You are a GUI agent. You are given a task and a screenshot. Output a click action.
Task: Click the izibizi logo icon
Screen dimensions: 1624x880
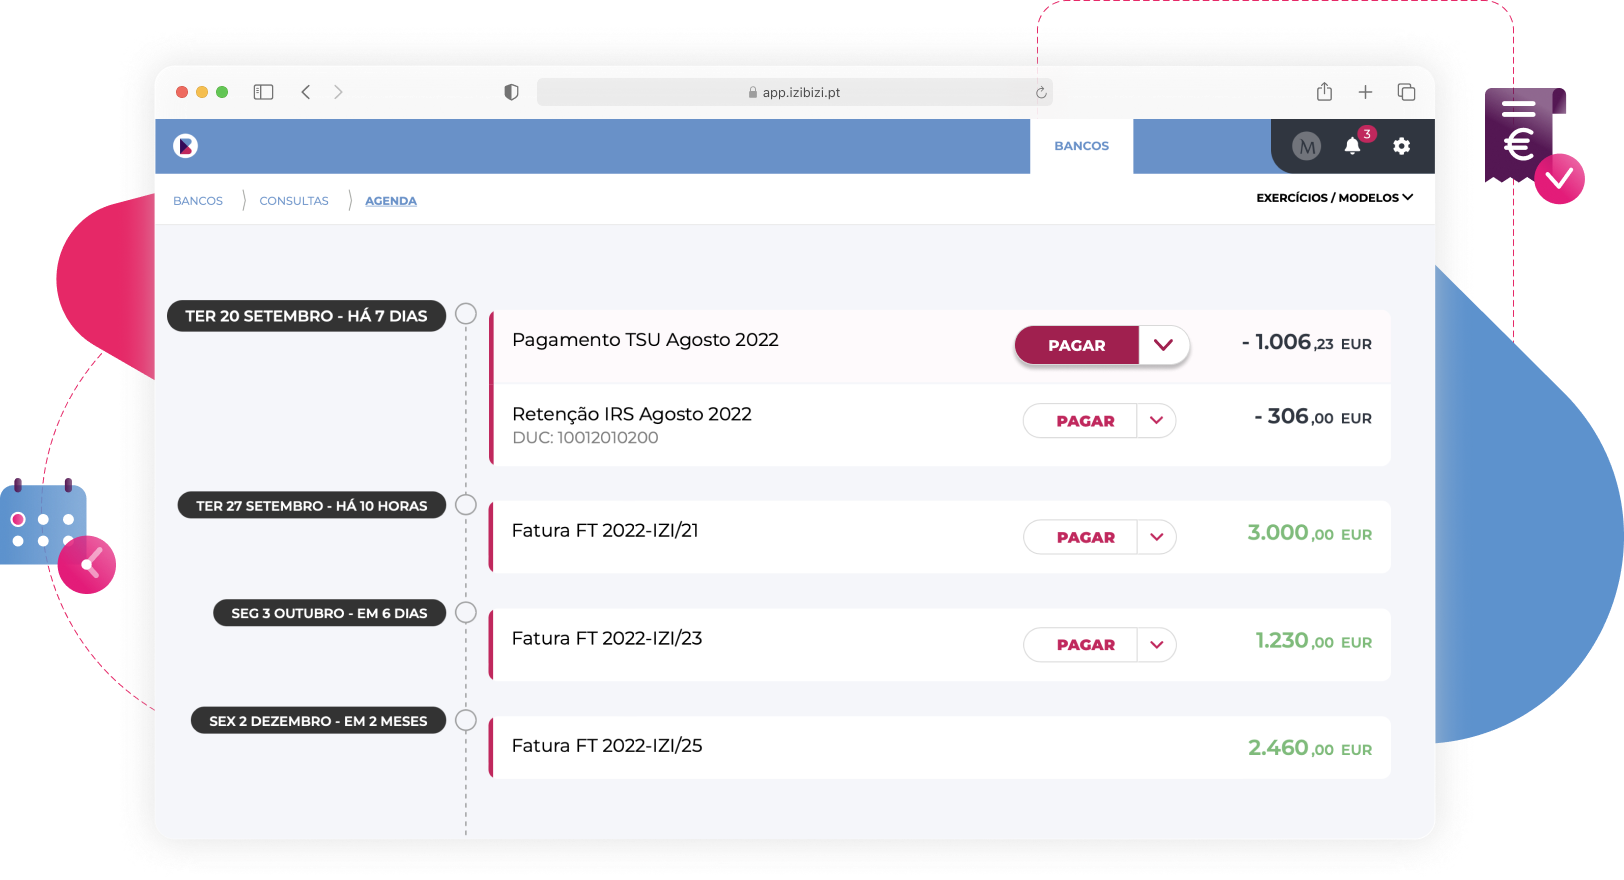tap(185, 146)
